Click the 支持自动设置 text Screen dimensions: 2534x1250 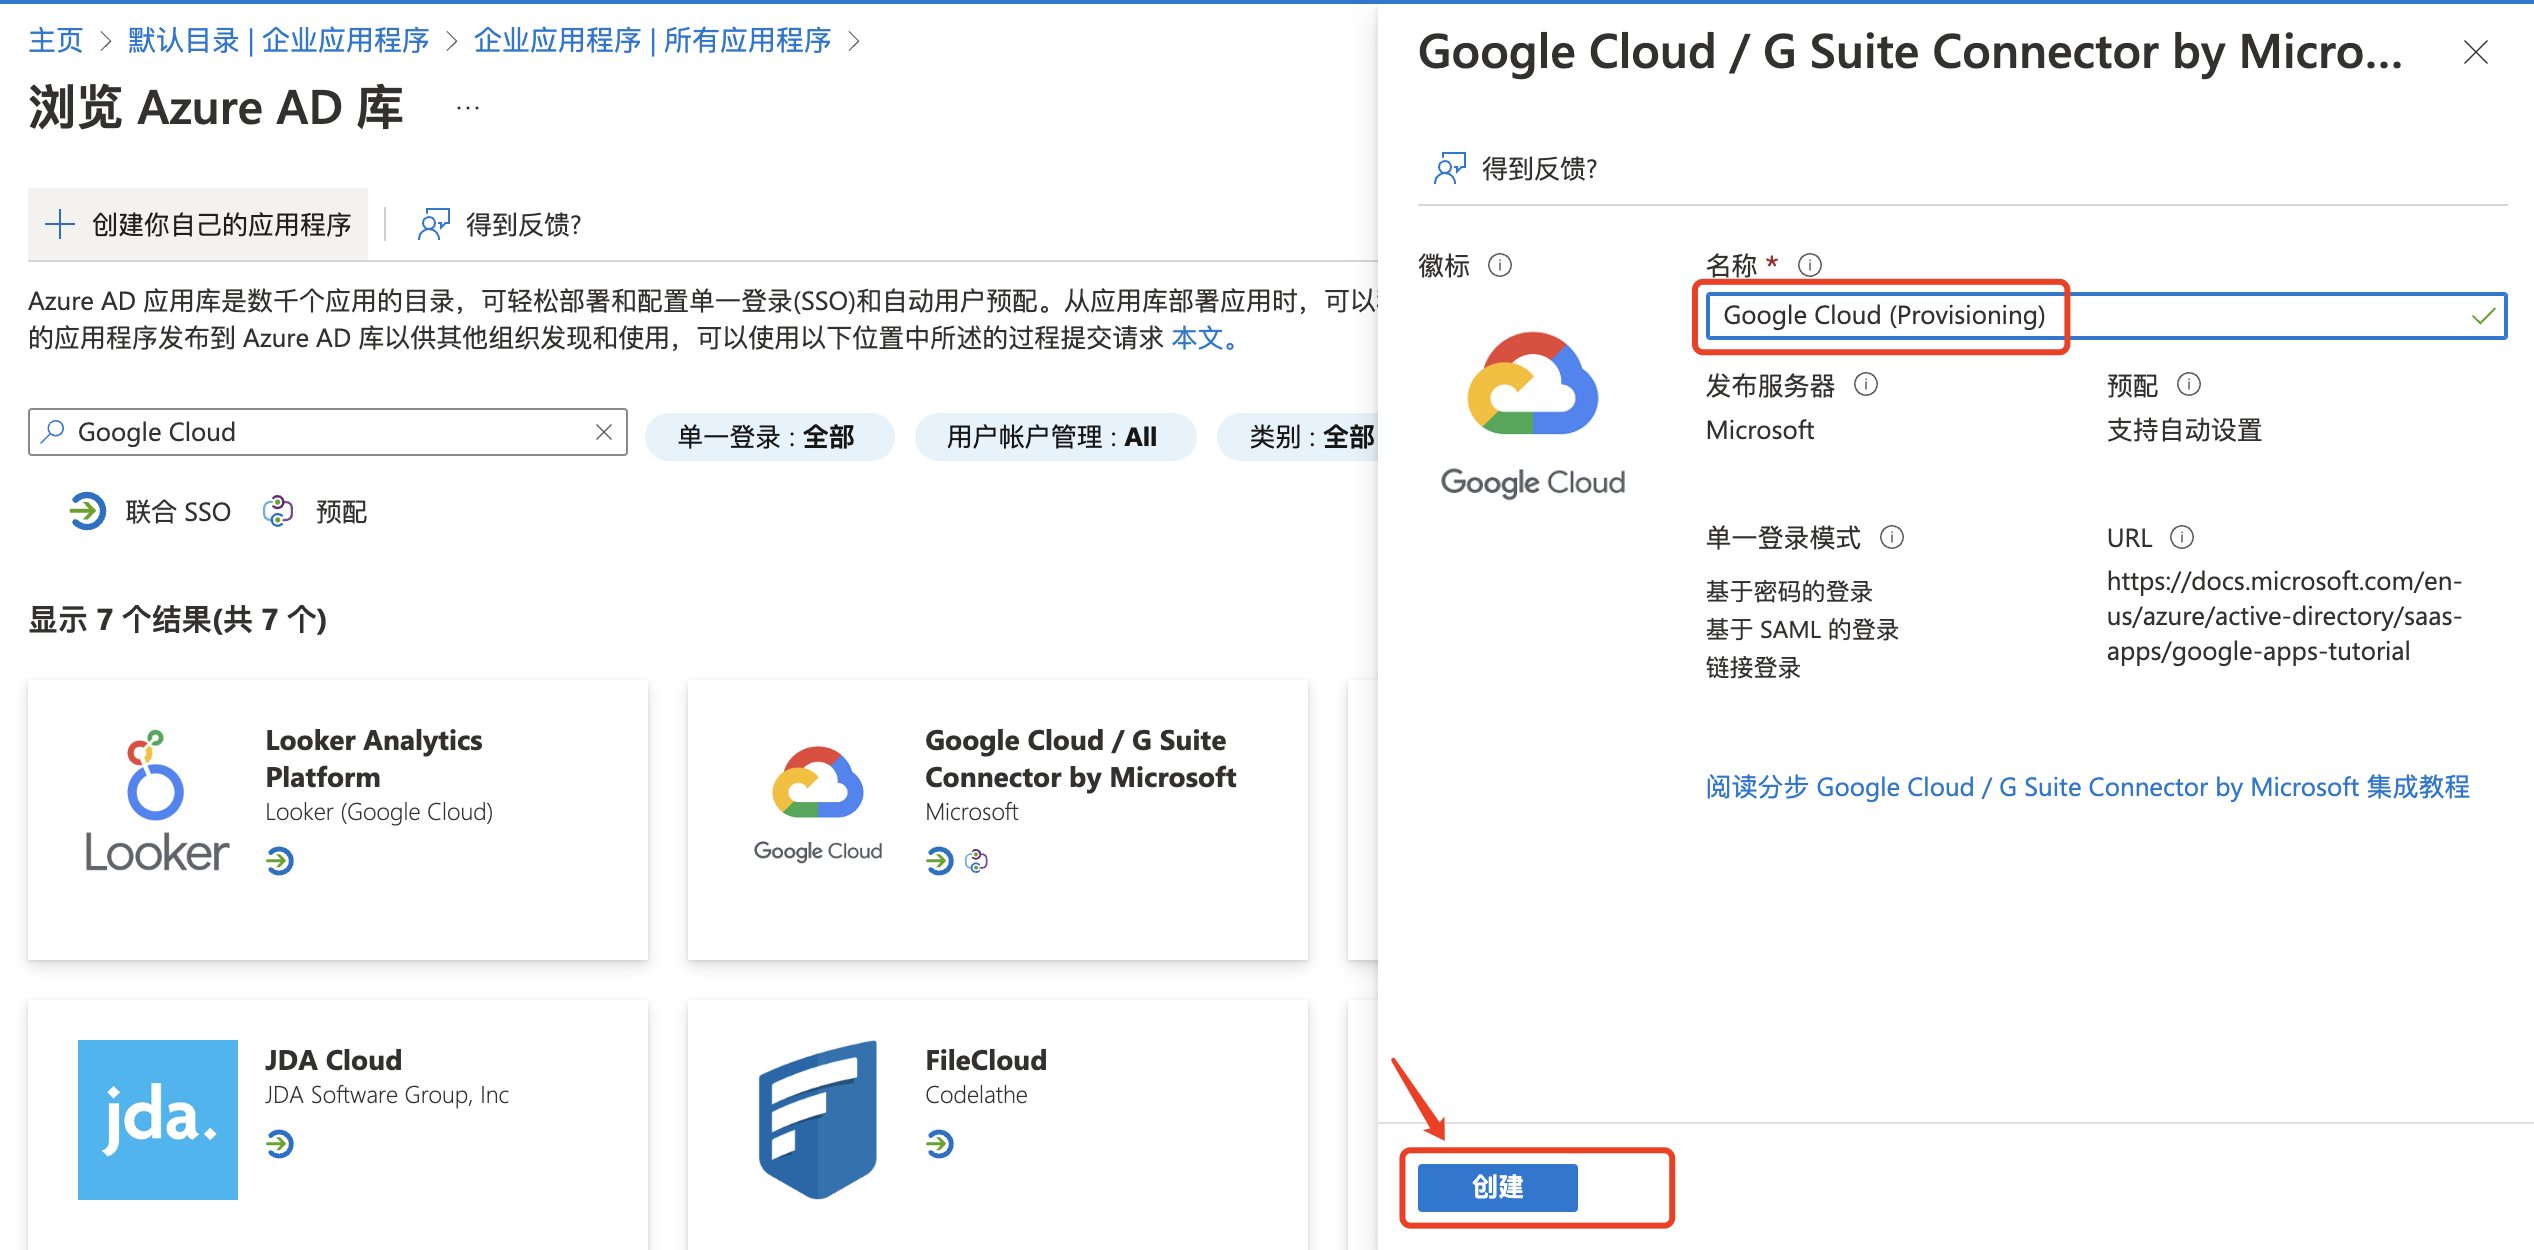[x=2184, y=430]
